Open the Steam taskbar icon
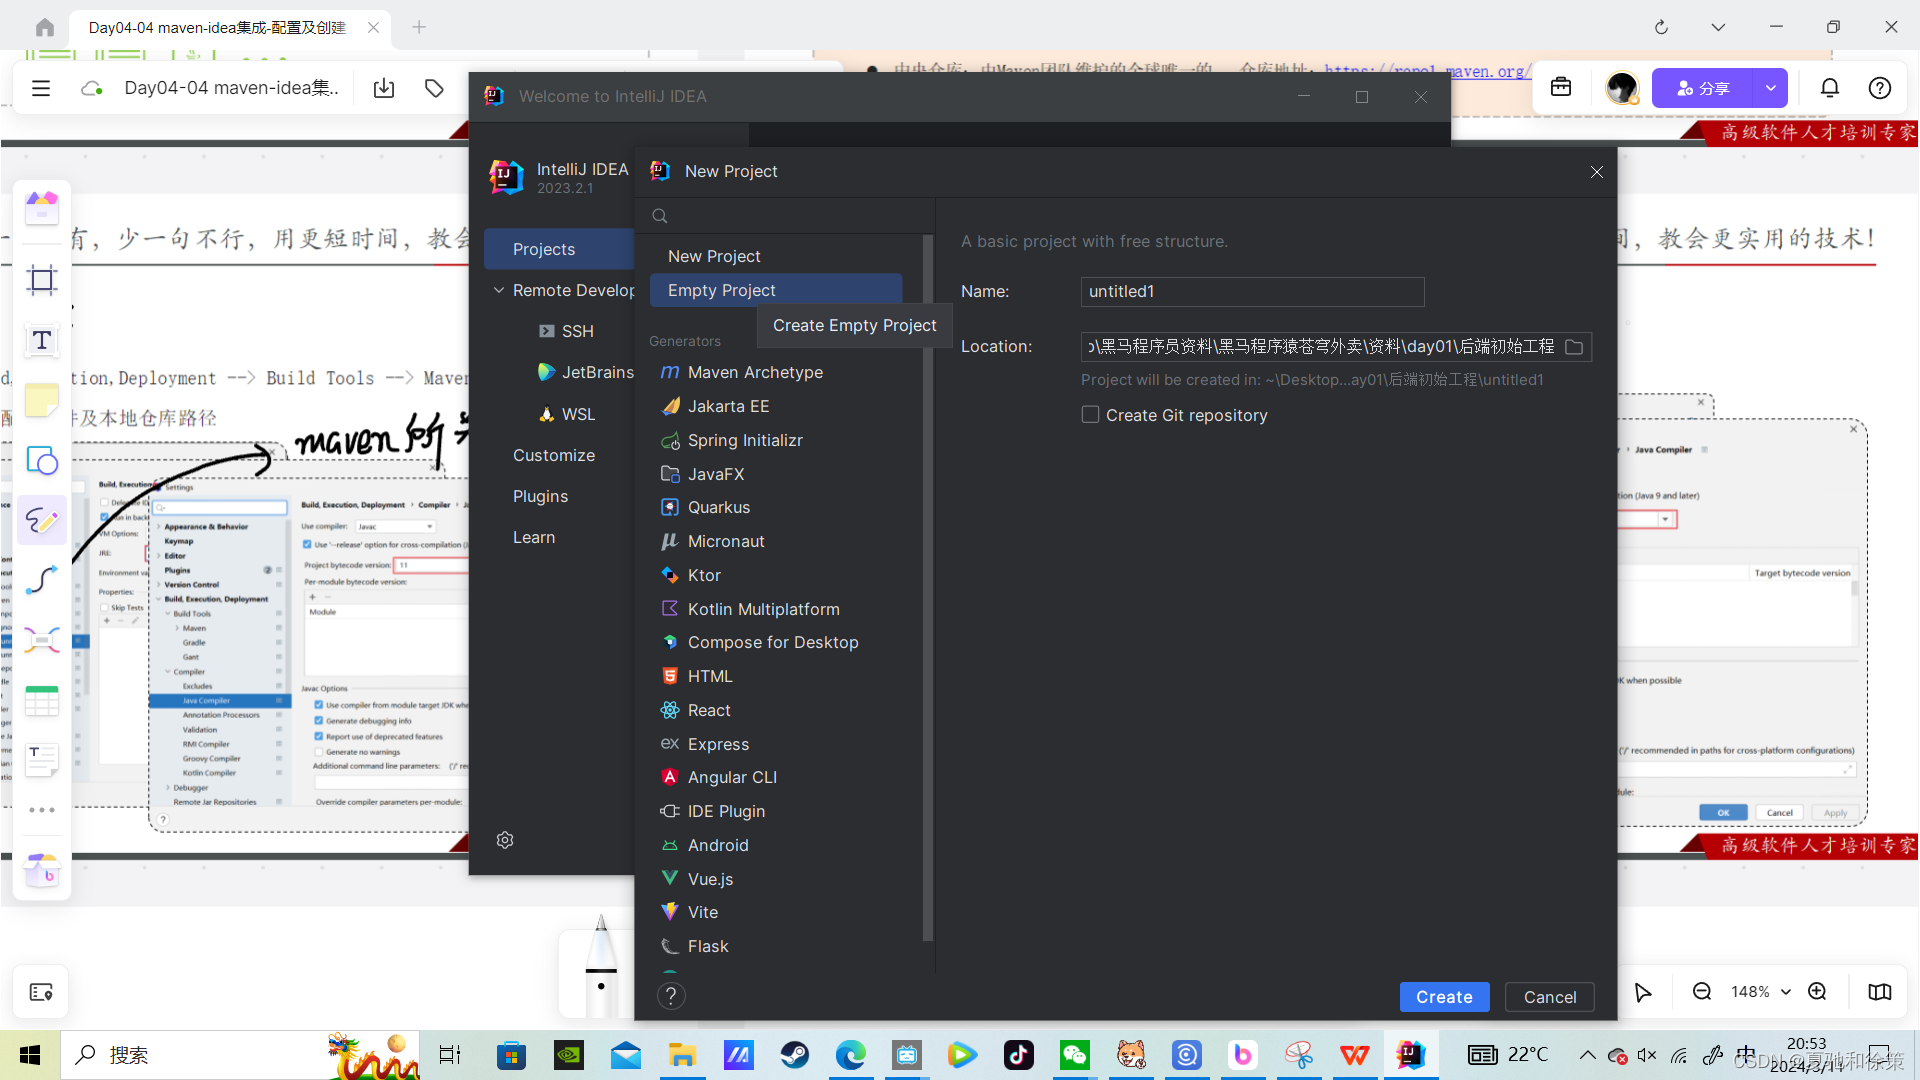The image size is (1920, 1080). click(x=795, y=1055)
